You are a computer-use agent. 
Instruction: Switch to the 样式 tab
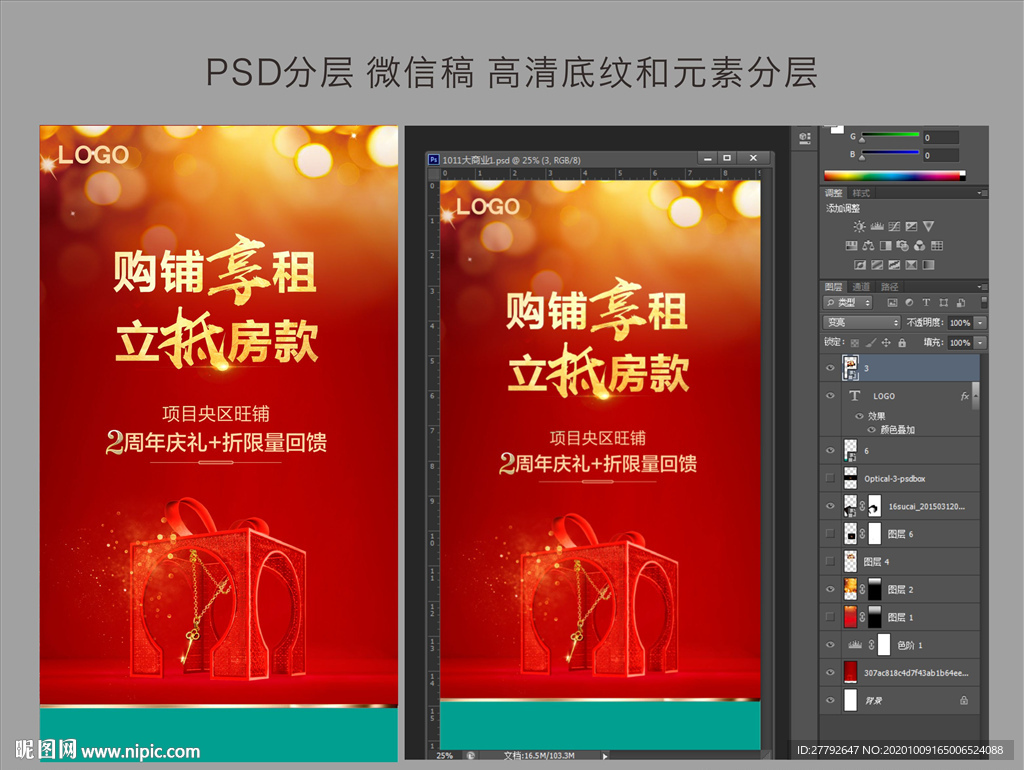click(x=861, y=193)
